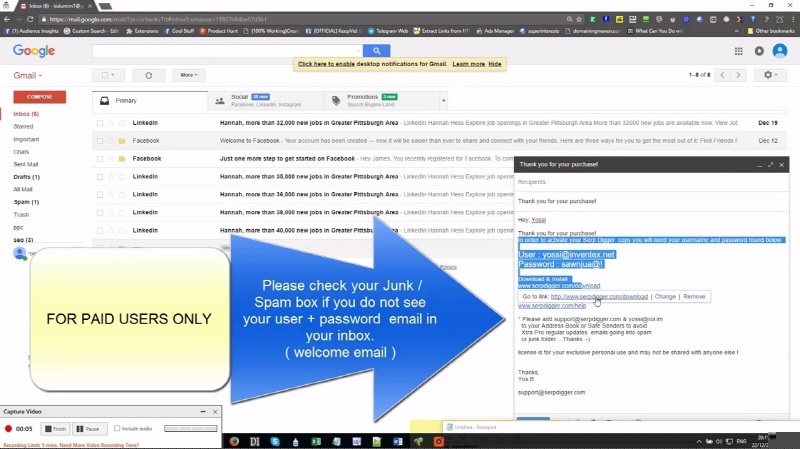The image size is (800, 449).
Task: Open the Google notifications bell
Action: click(759, 51)
